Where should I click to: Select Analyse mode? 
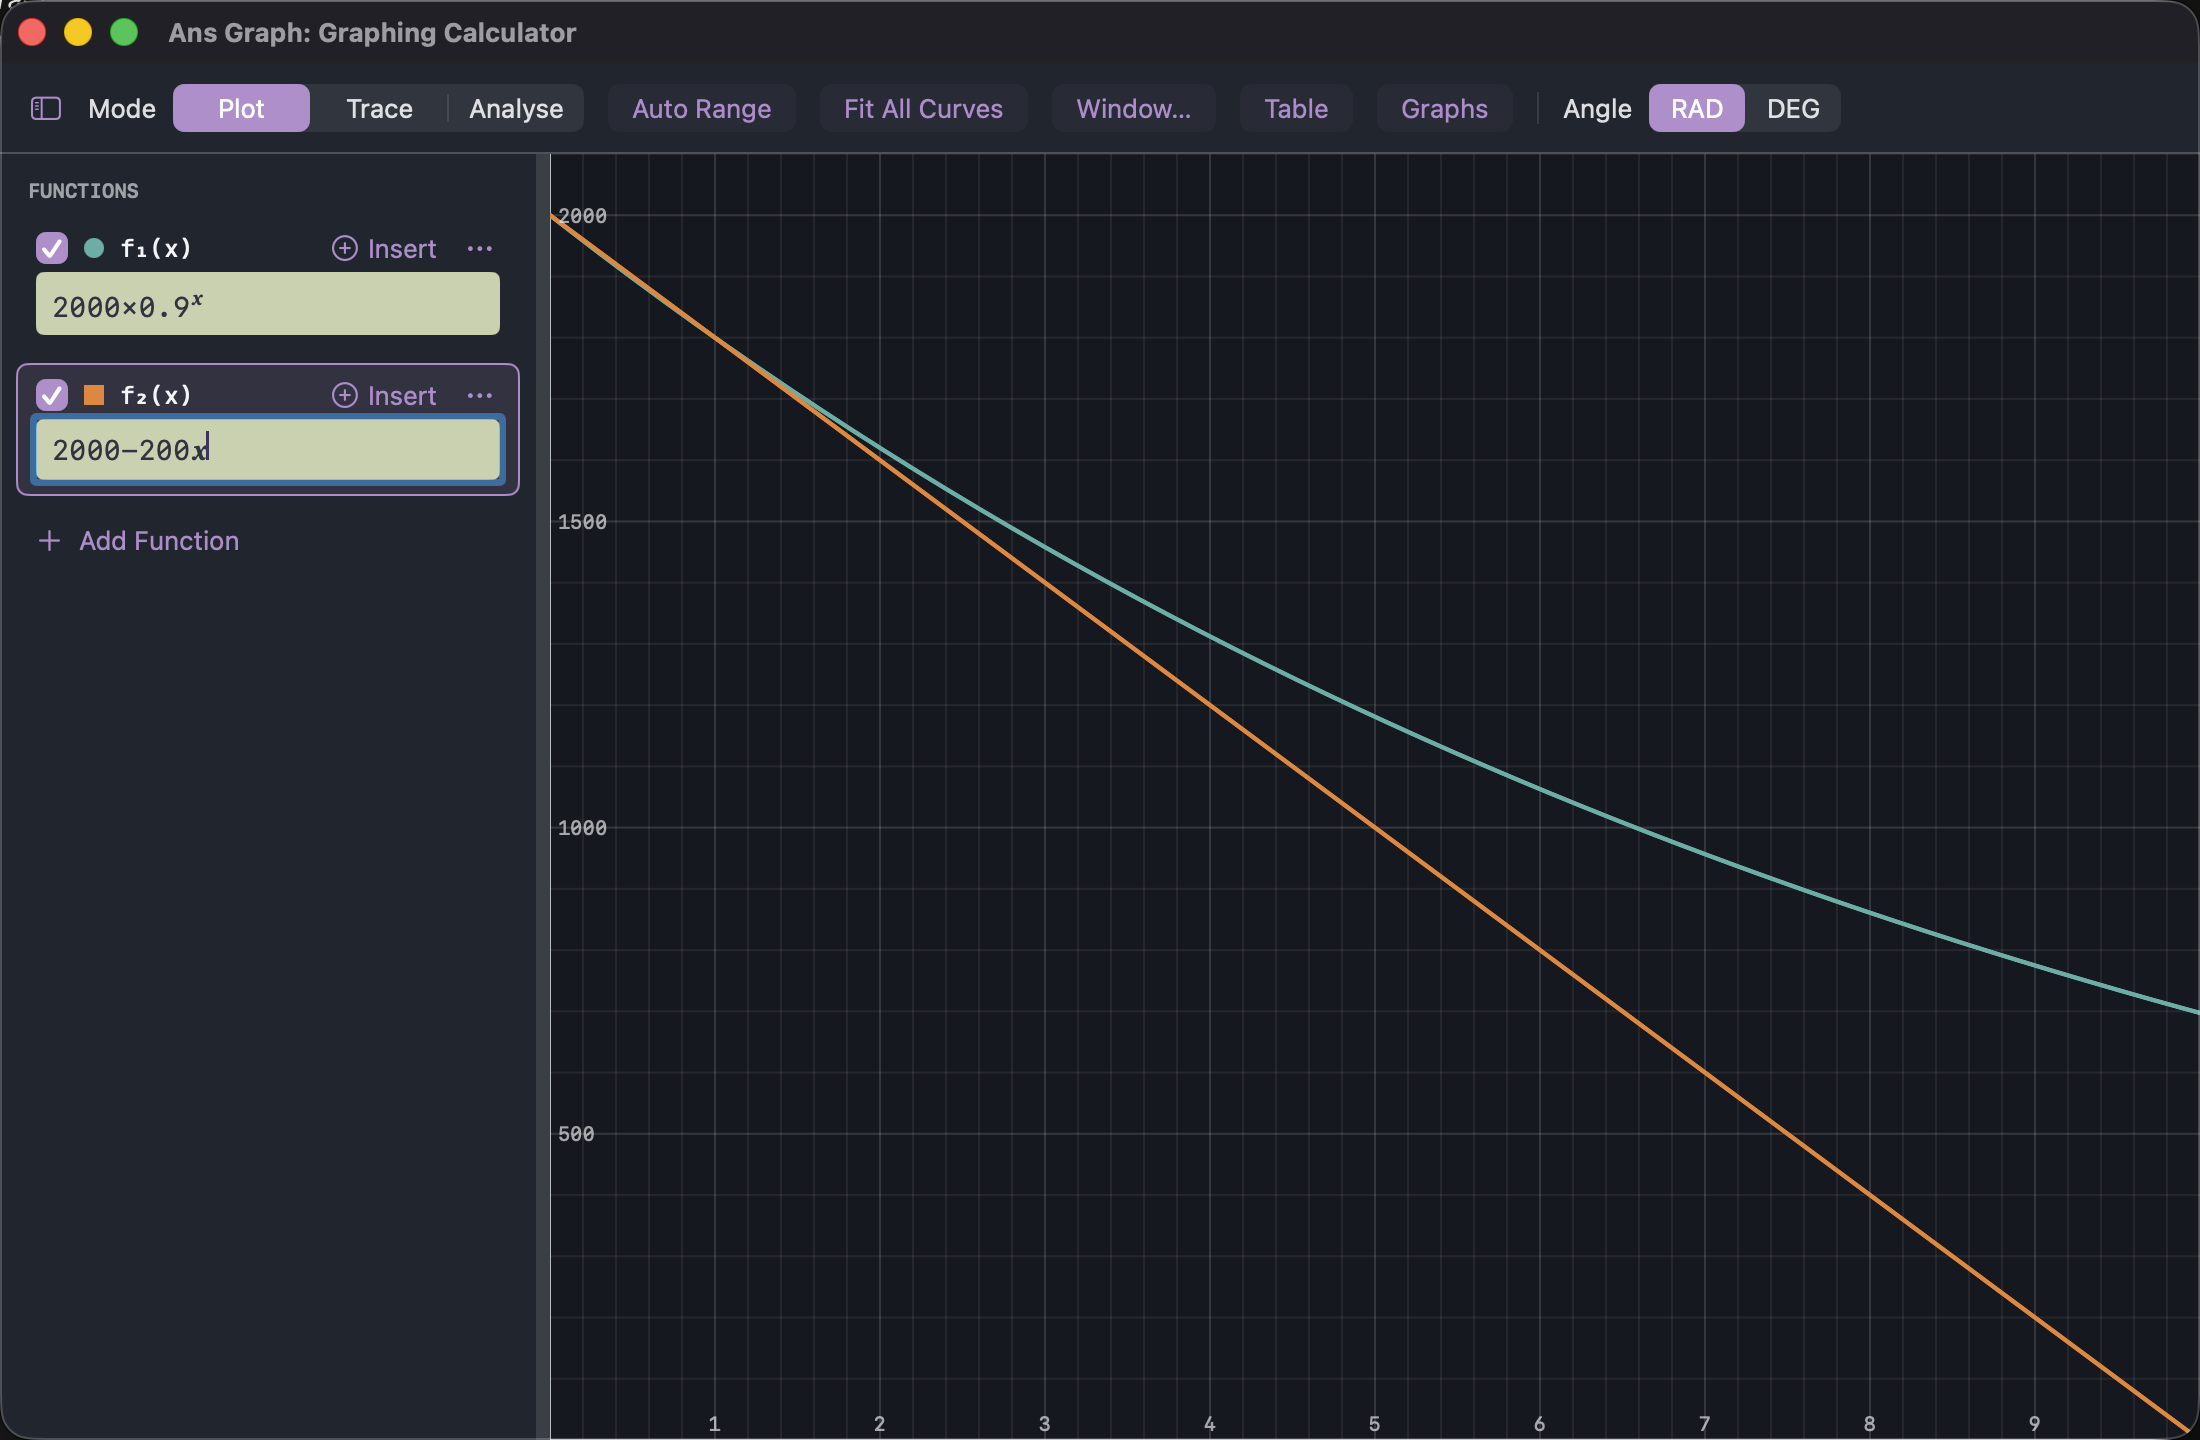coord(516,108)
